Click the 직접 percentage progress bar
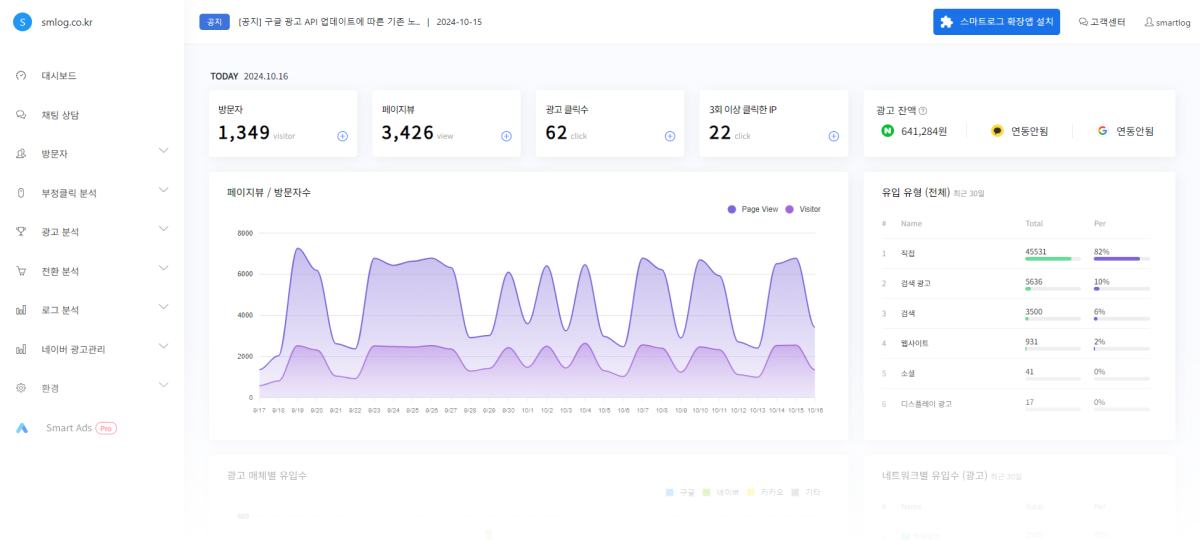The image size is (1200, 540). pyautogui.click(x=1120, y=259)
